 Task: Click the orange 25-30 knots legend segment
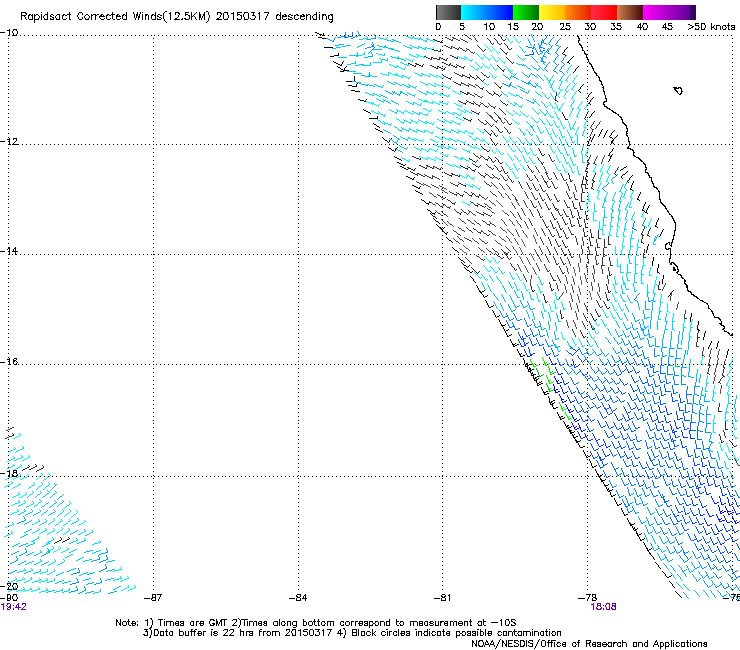pos(578,12)
